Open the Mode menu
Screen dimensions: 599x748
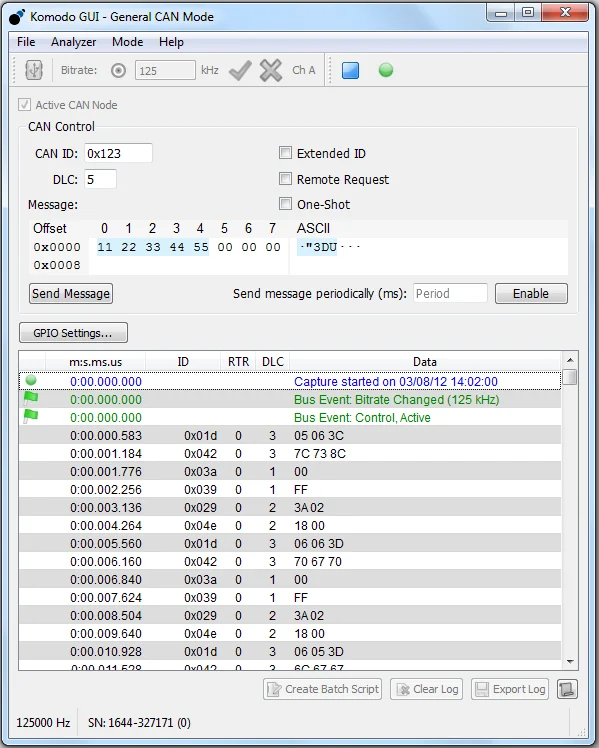click(127, 42)
